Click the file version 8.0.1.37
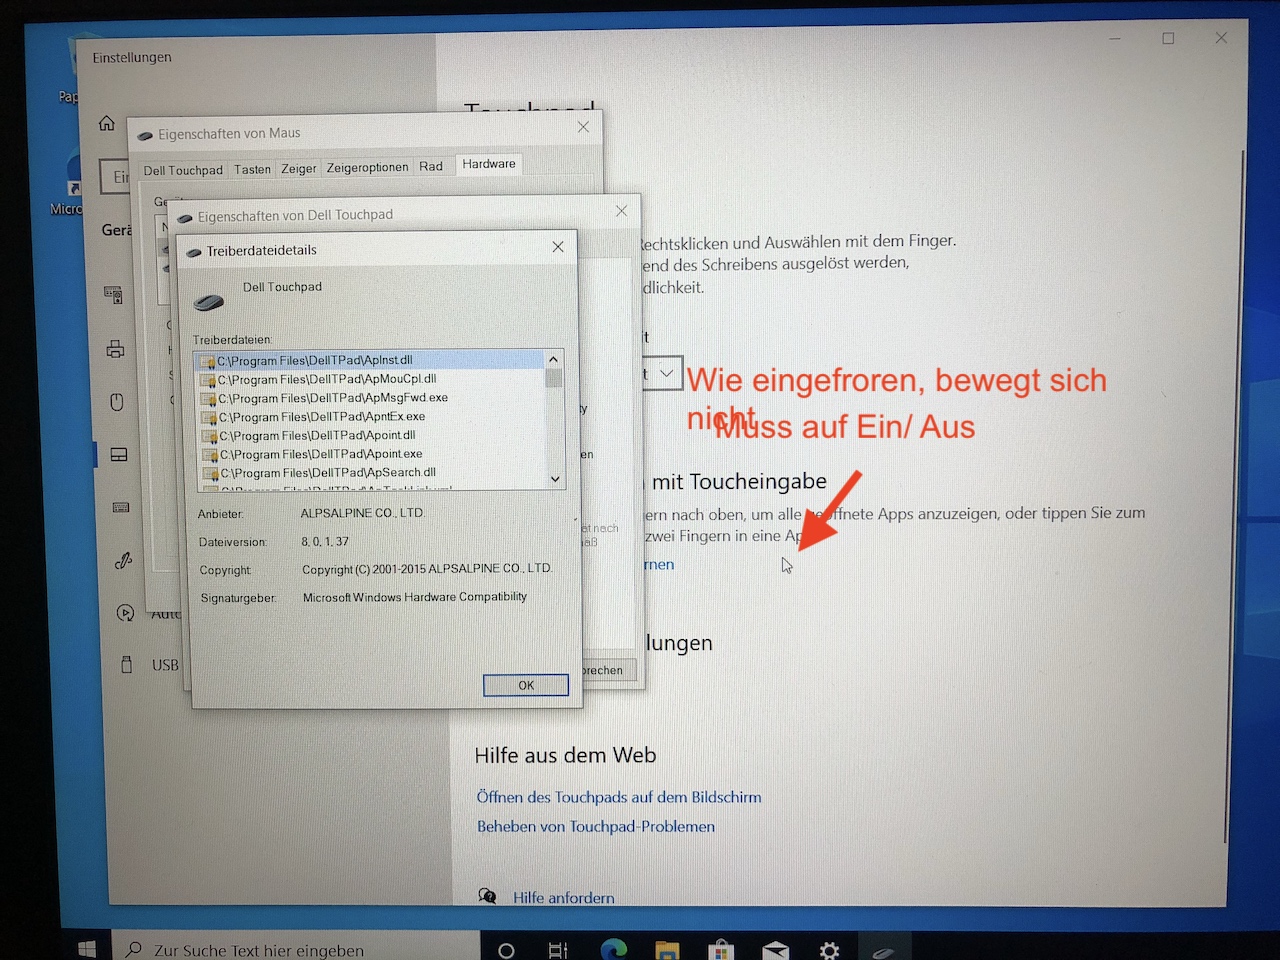 click(x=325, y=541)
